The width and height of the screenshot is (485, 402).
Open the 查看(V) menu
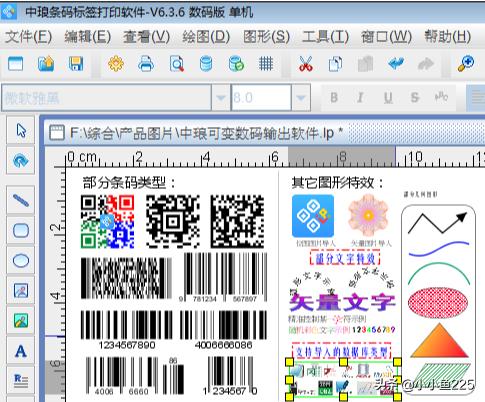(x=147, y=37)
